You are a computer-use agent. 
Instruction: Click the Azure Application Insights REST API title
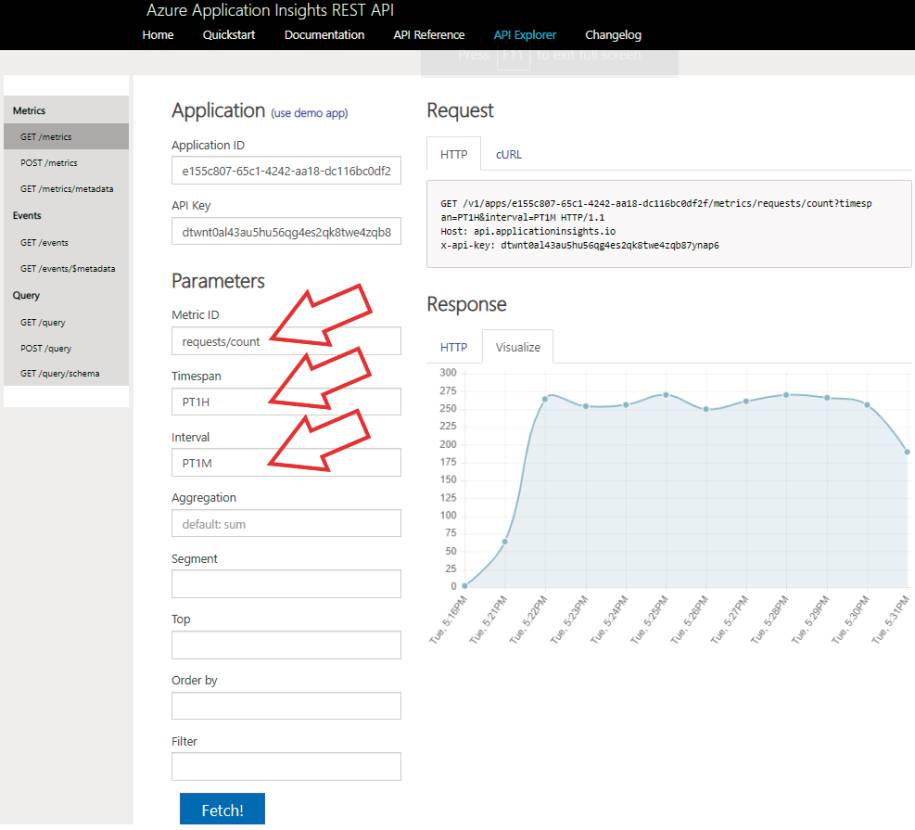coord(270,10)
